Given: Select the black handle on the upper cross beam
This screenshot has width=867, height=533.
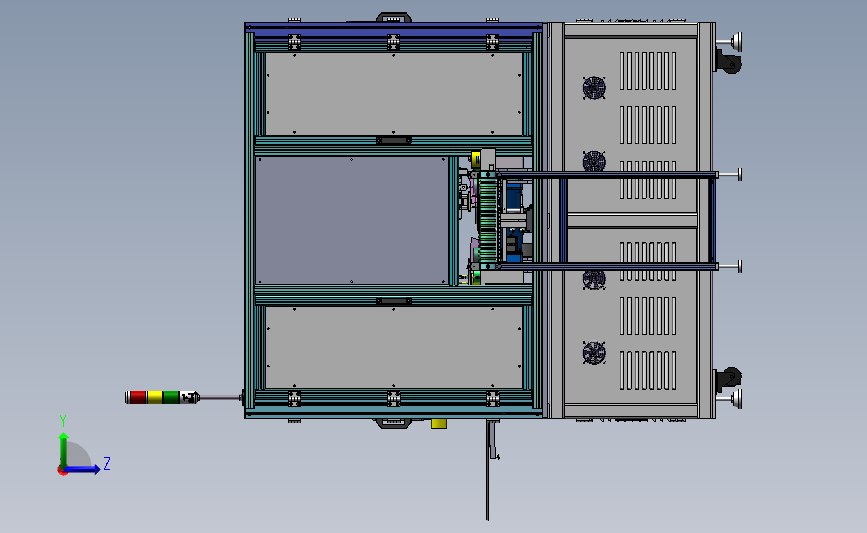Looking at the screenshot, I should 394,140.
